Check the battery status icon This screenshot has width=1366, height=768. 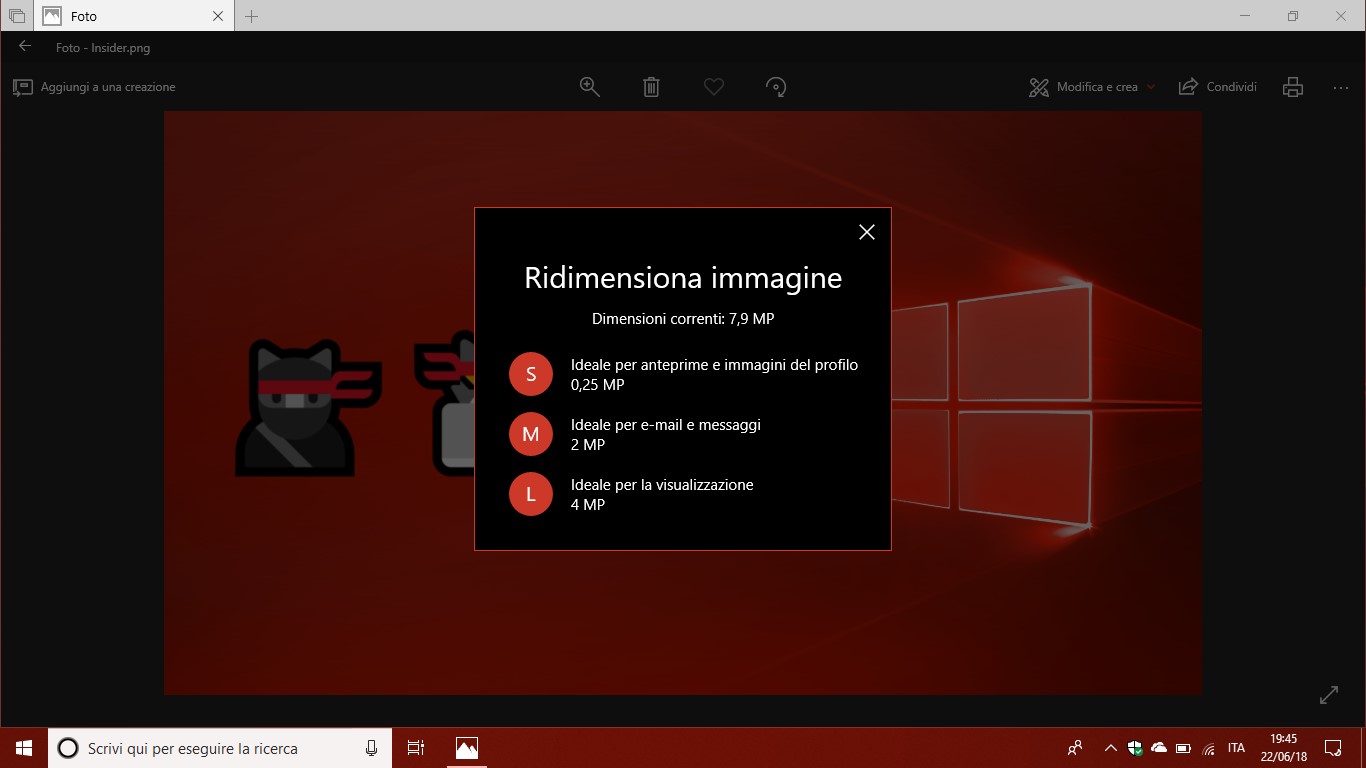pyautogui.click(x=1183, y=748)
